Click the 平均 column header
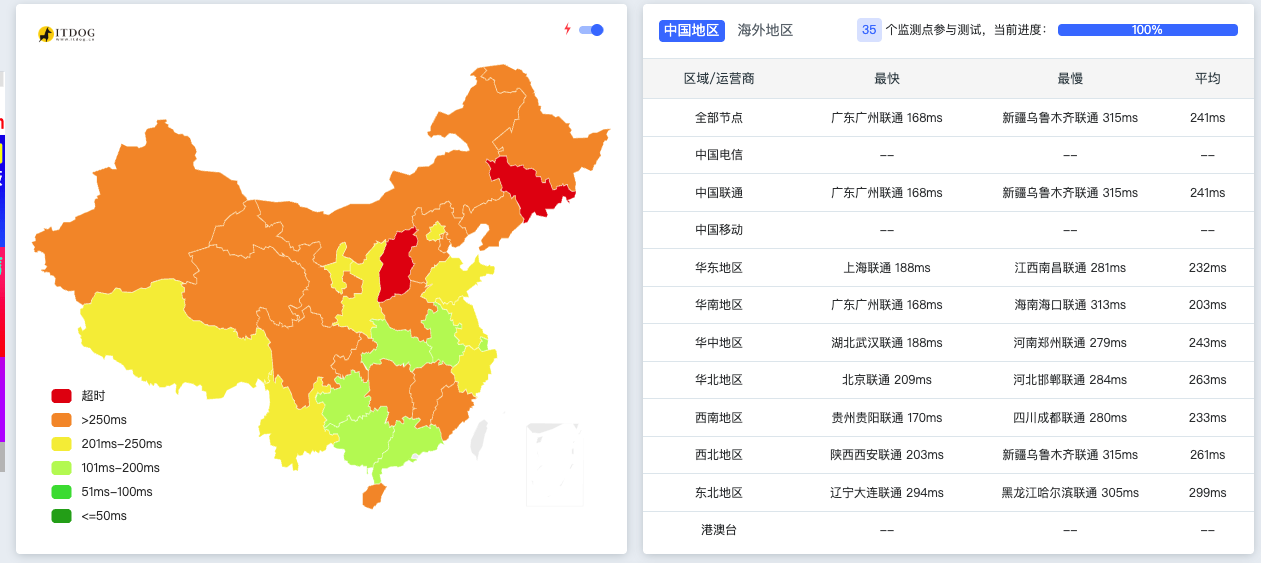The image size is (1261, 563). 1207,78
